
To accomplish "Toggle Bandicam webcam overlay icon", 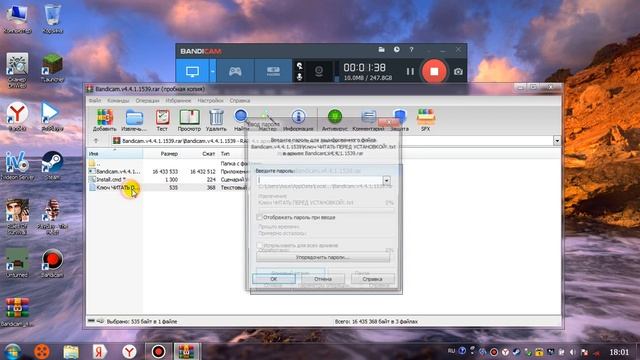I will click(319, 71).
